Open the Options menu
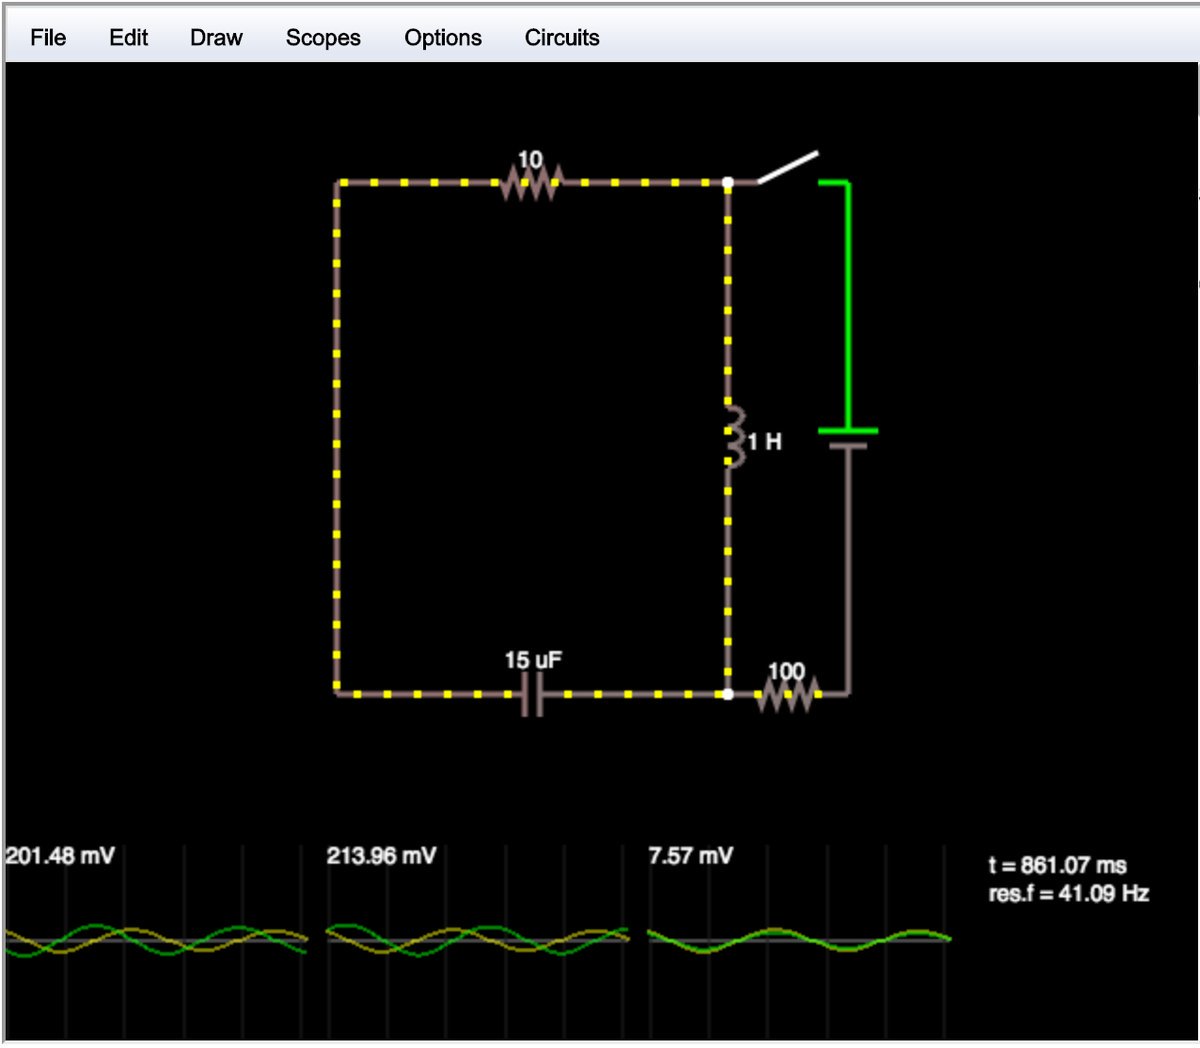Image resolution: width=1200 pixels, height=1048 pixels. [443, 38]
